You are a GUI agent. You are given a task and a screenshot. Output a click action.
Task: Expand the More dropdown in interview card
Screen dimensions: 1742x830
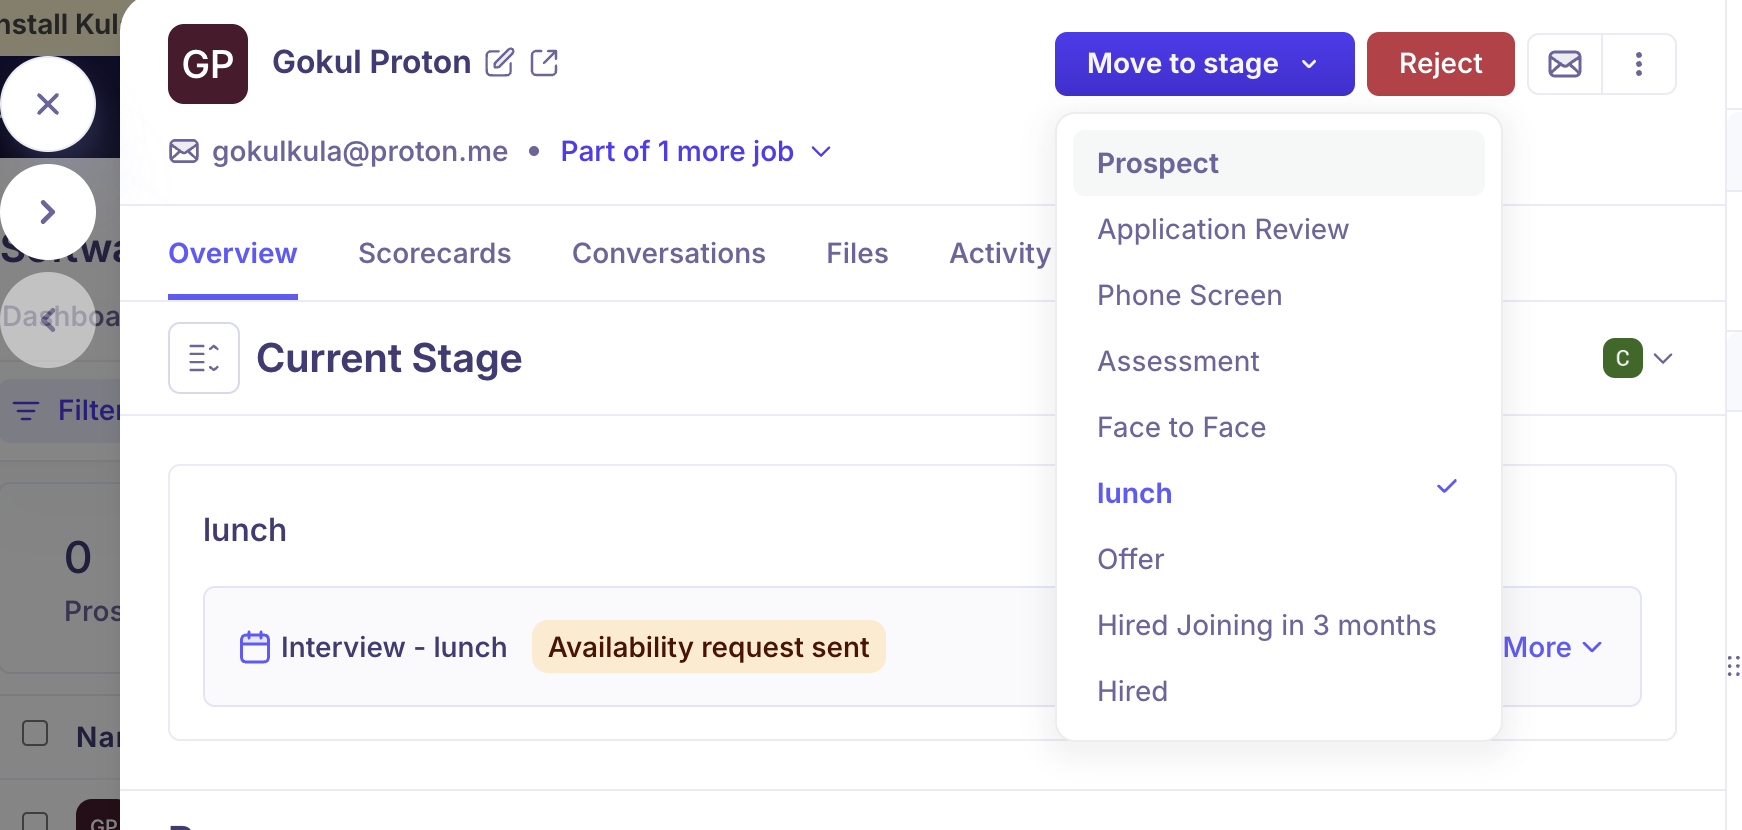click(x=1552, y=647)
